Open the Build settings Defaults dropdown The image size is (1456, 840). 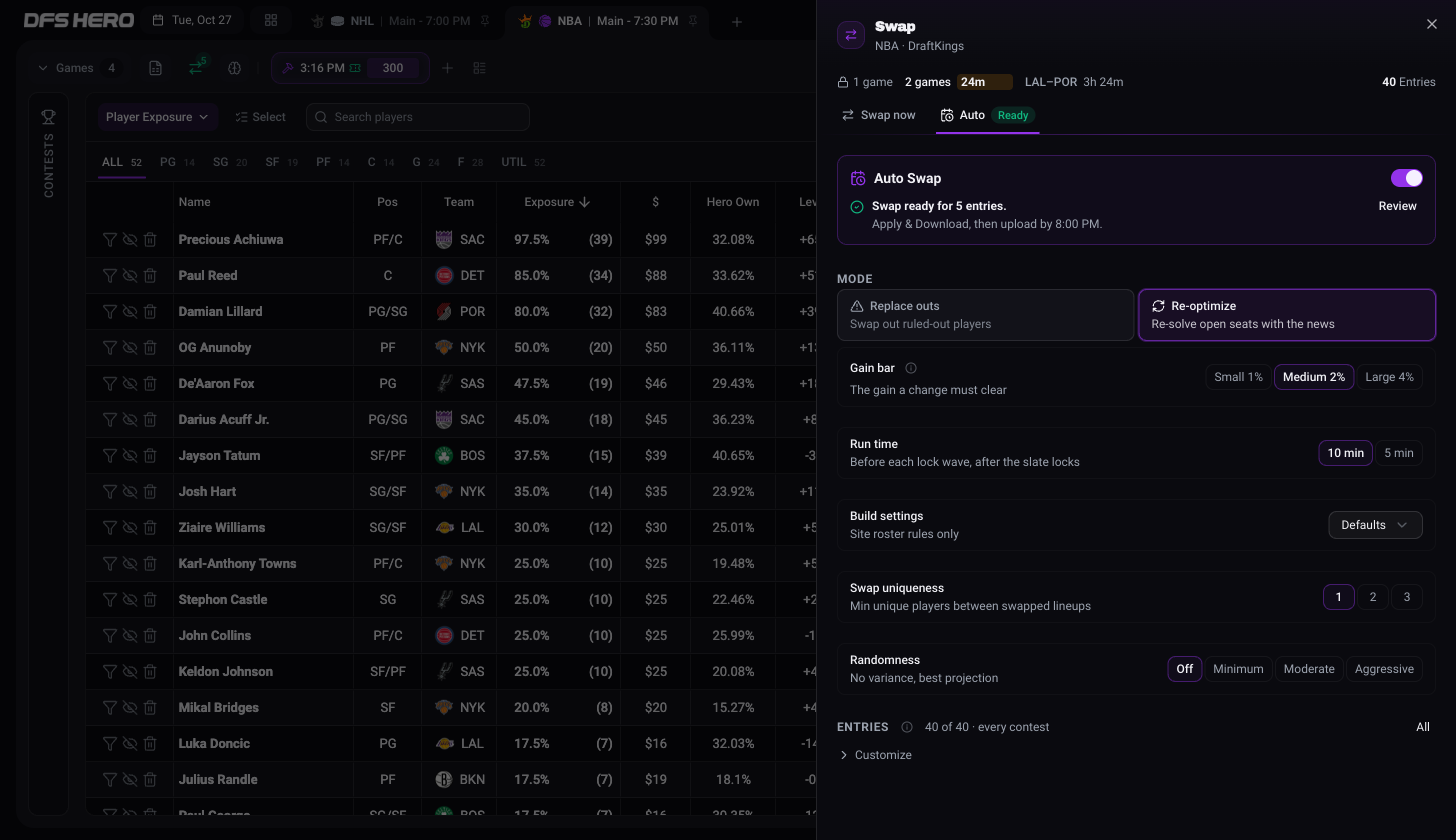(x=1375, y=525)
